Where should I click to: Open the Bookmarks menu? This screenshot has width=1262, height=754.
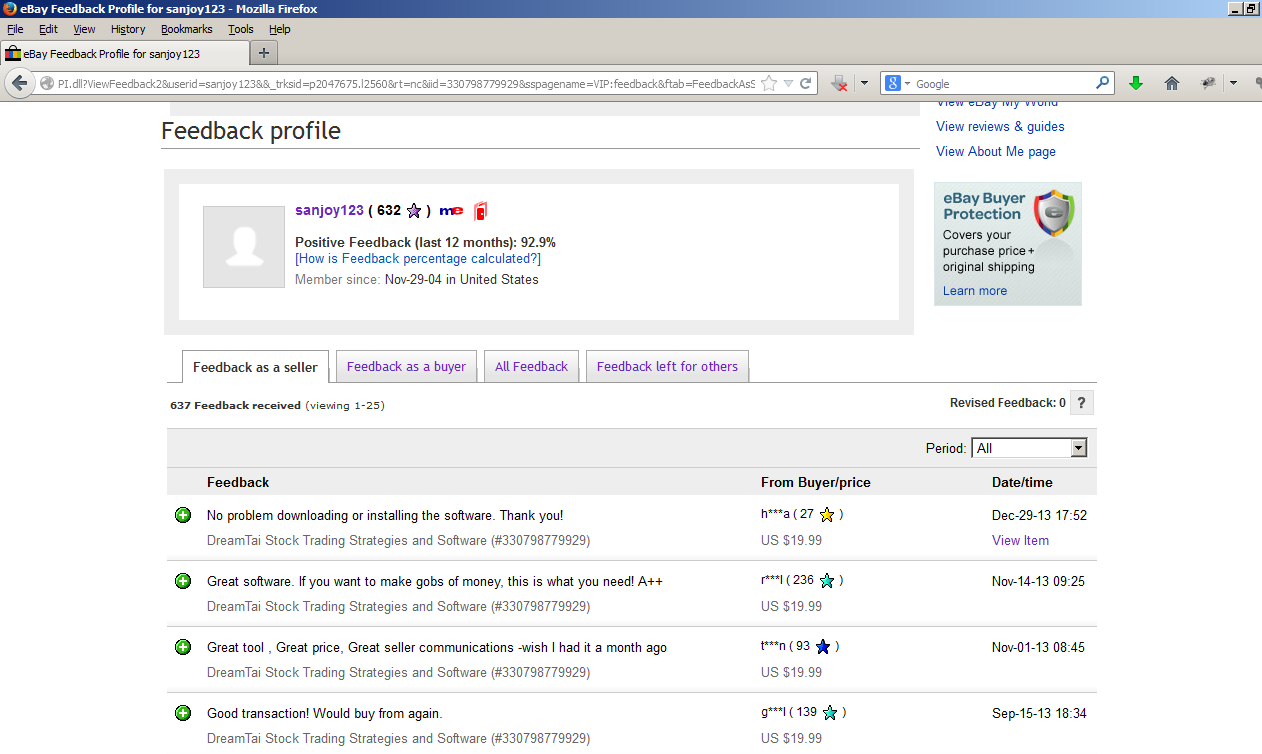pos(187,30)
